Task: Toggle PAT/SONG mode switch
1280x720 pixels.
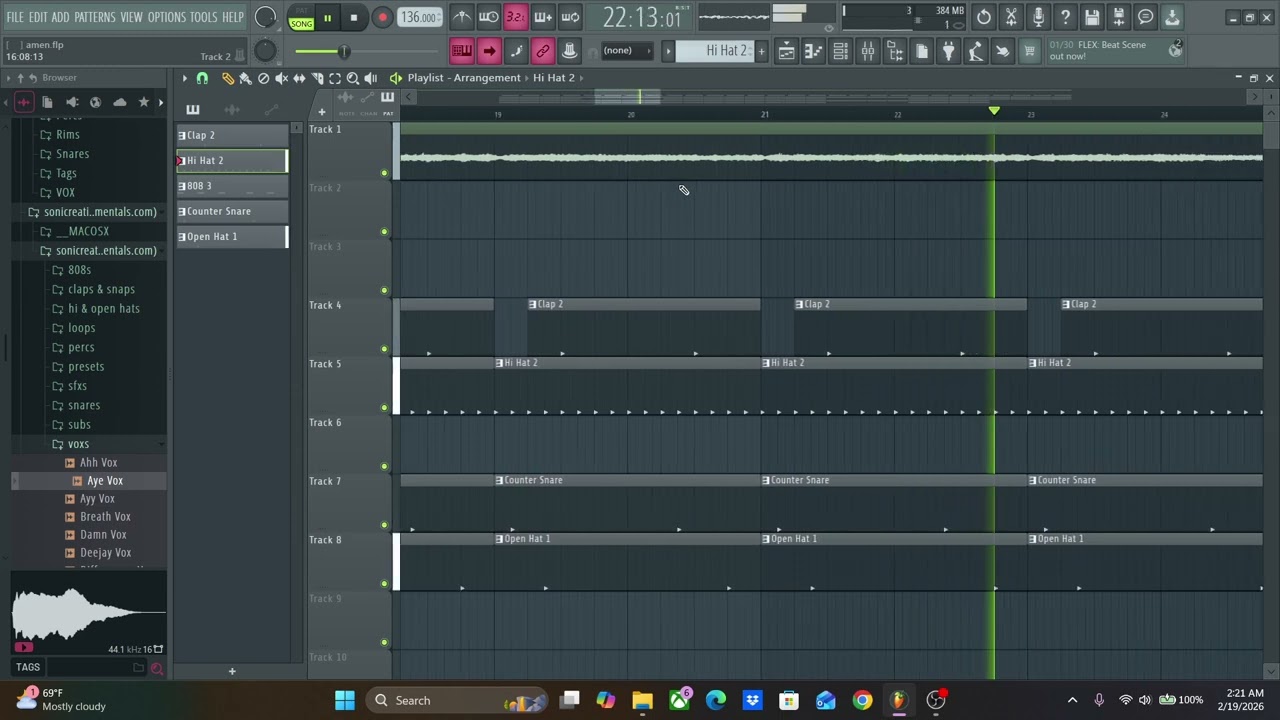Action: pos(301,18)
